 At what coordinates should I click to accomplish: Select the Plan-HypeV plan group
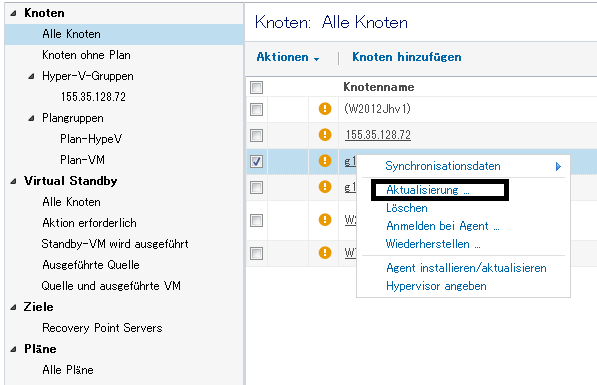point(91,139)
